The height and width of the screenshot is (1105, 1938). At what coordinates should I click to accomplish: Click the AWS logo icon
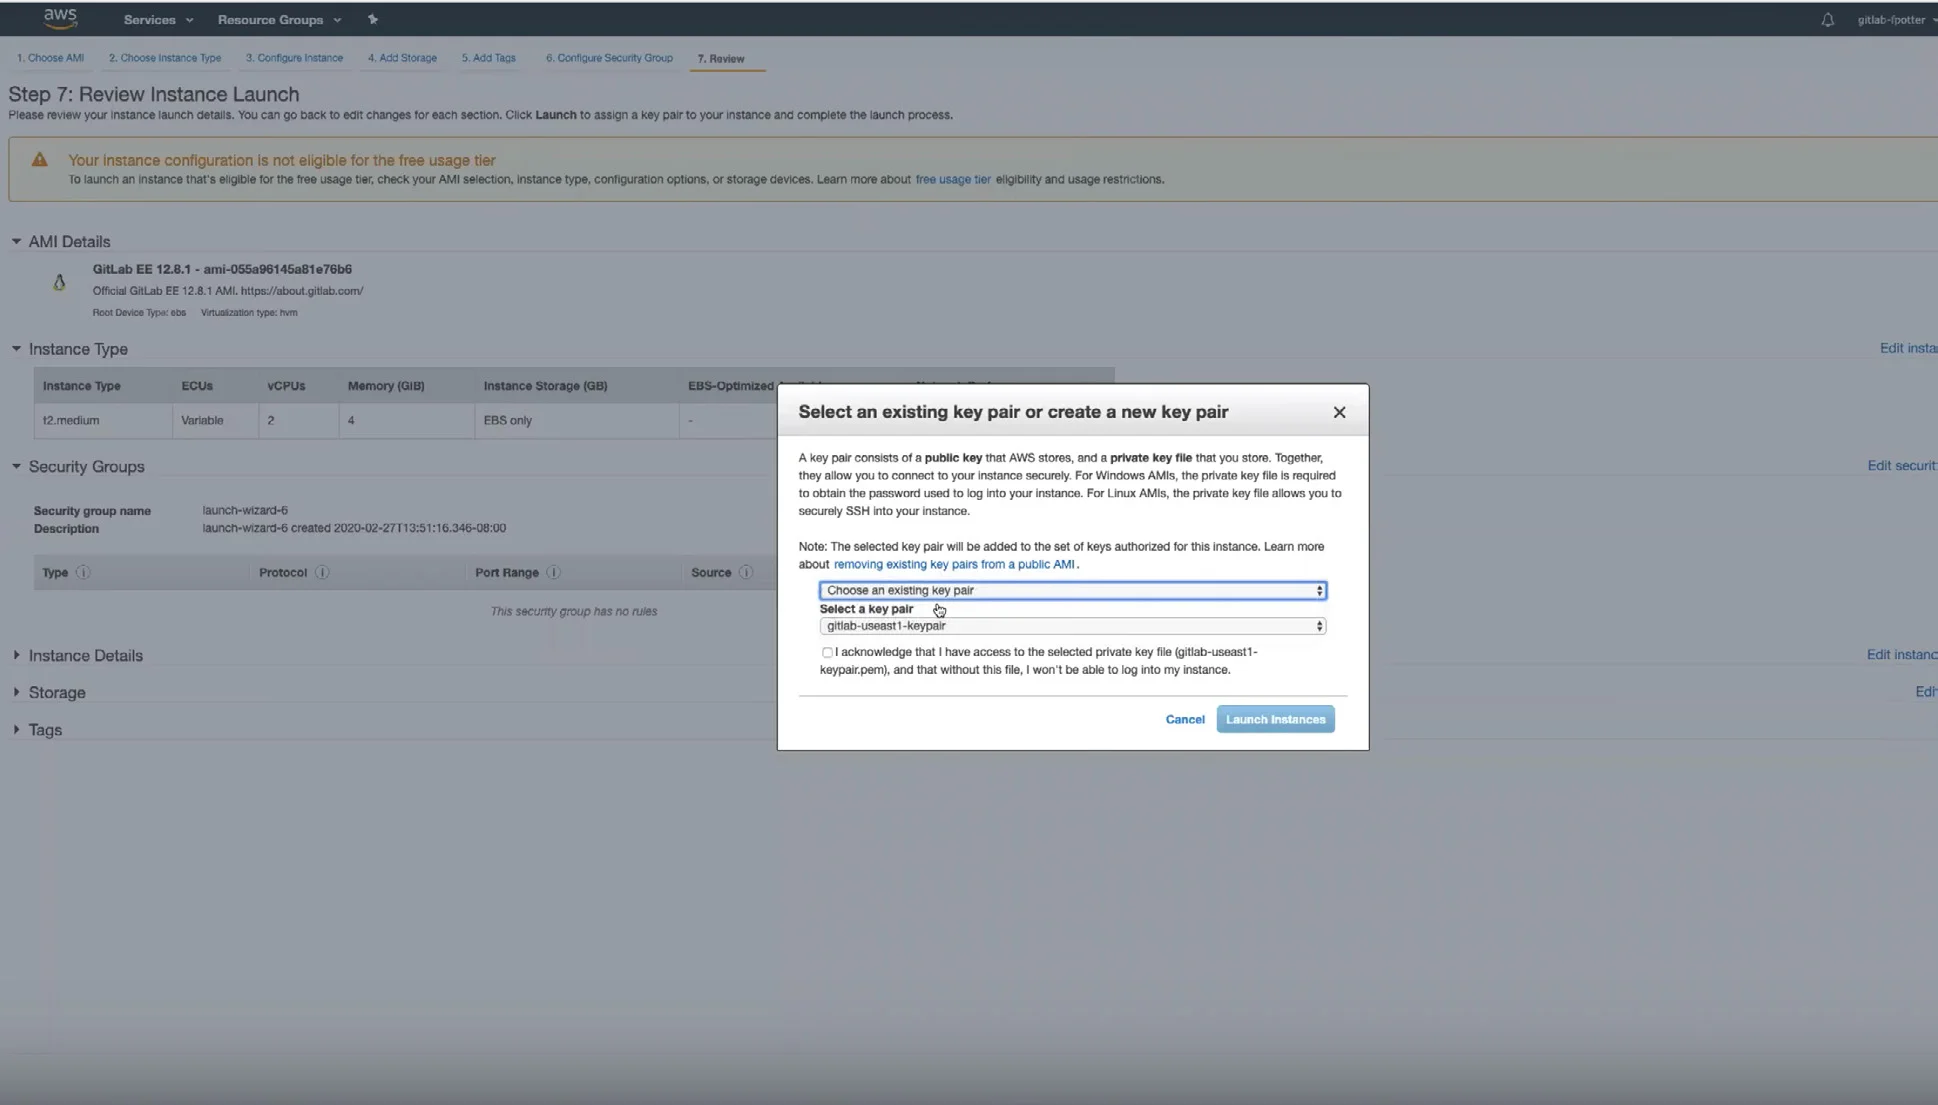pos(60,17)
